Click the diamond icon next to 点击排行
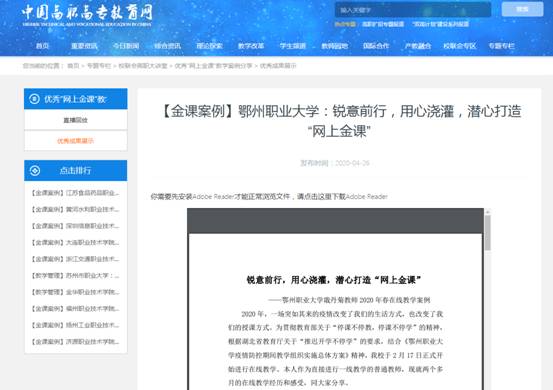The image size is (553, 390). pyautogui.click(x=35, y=171)
